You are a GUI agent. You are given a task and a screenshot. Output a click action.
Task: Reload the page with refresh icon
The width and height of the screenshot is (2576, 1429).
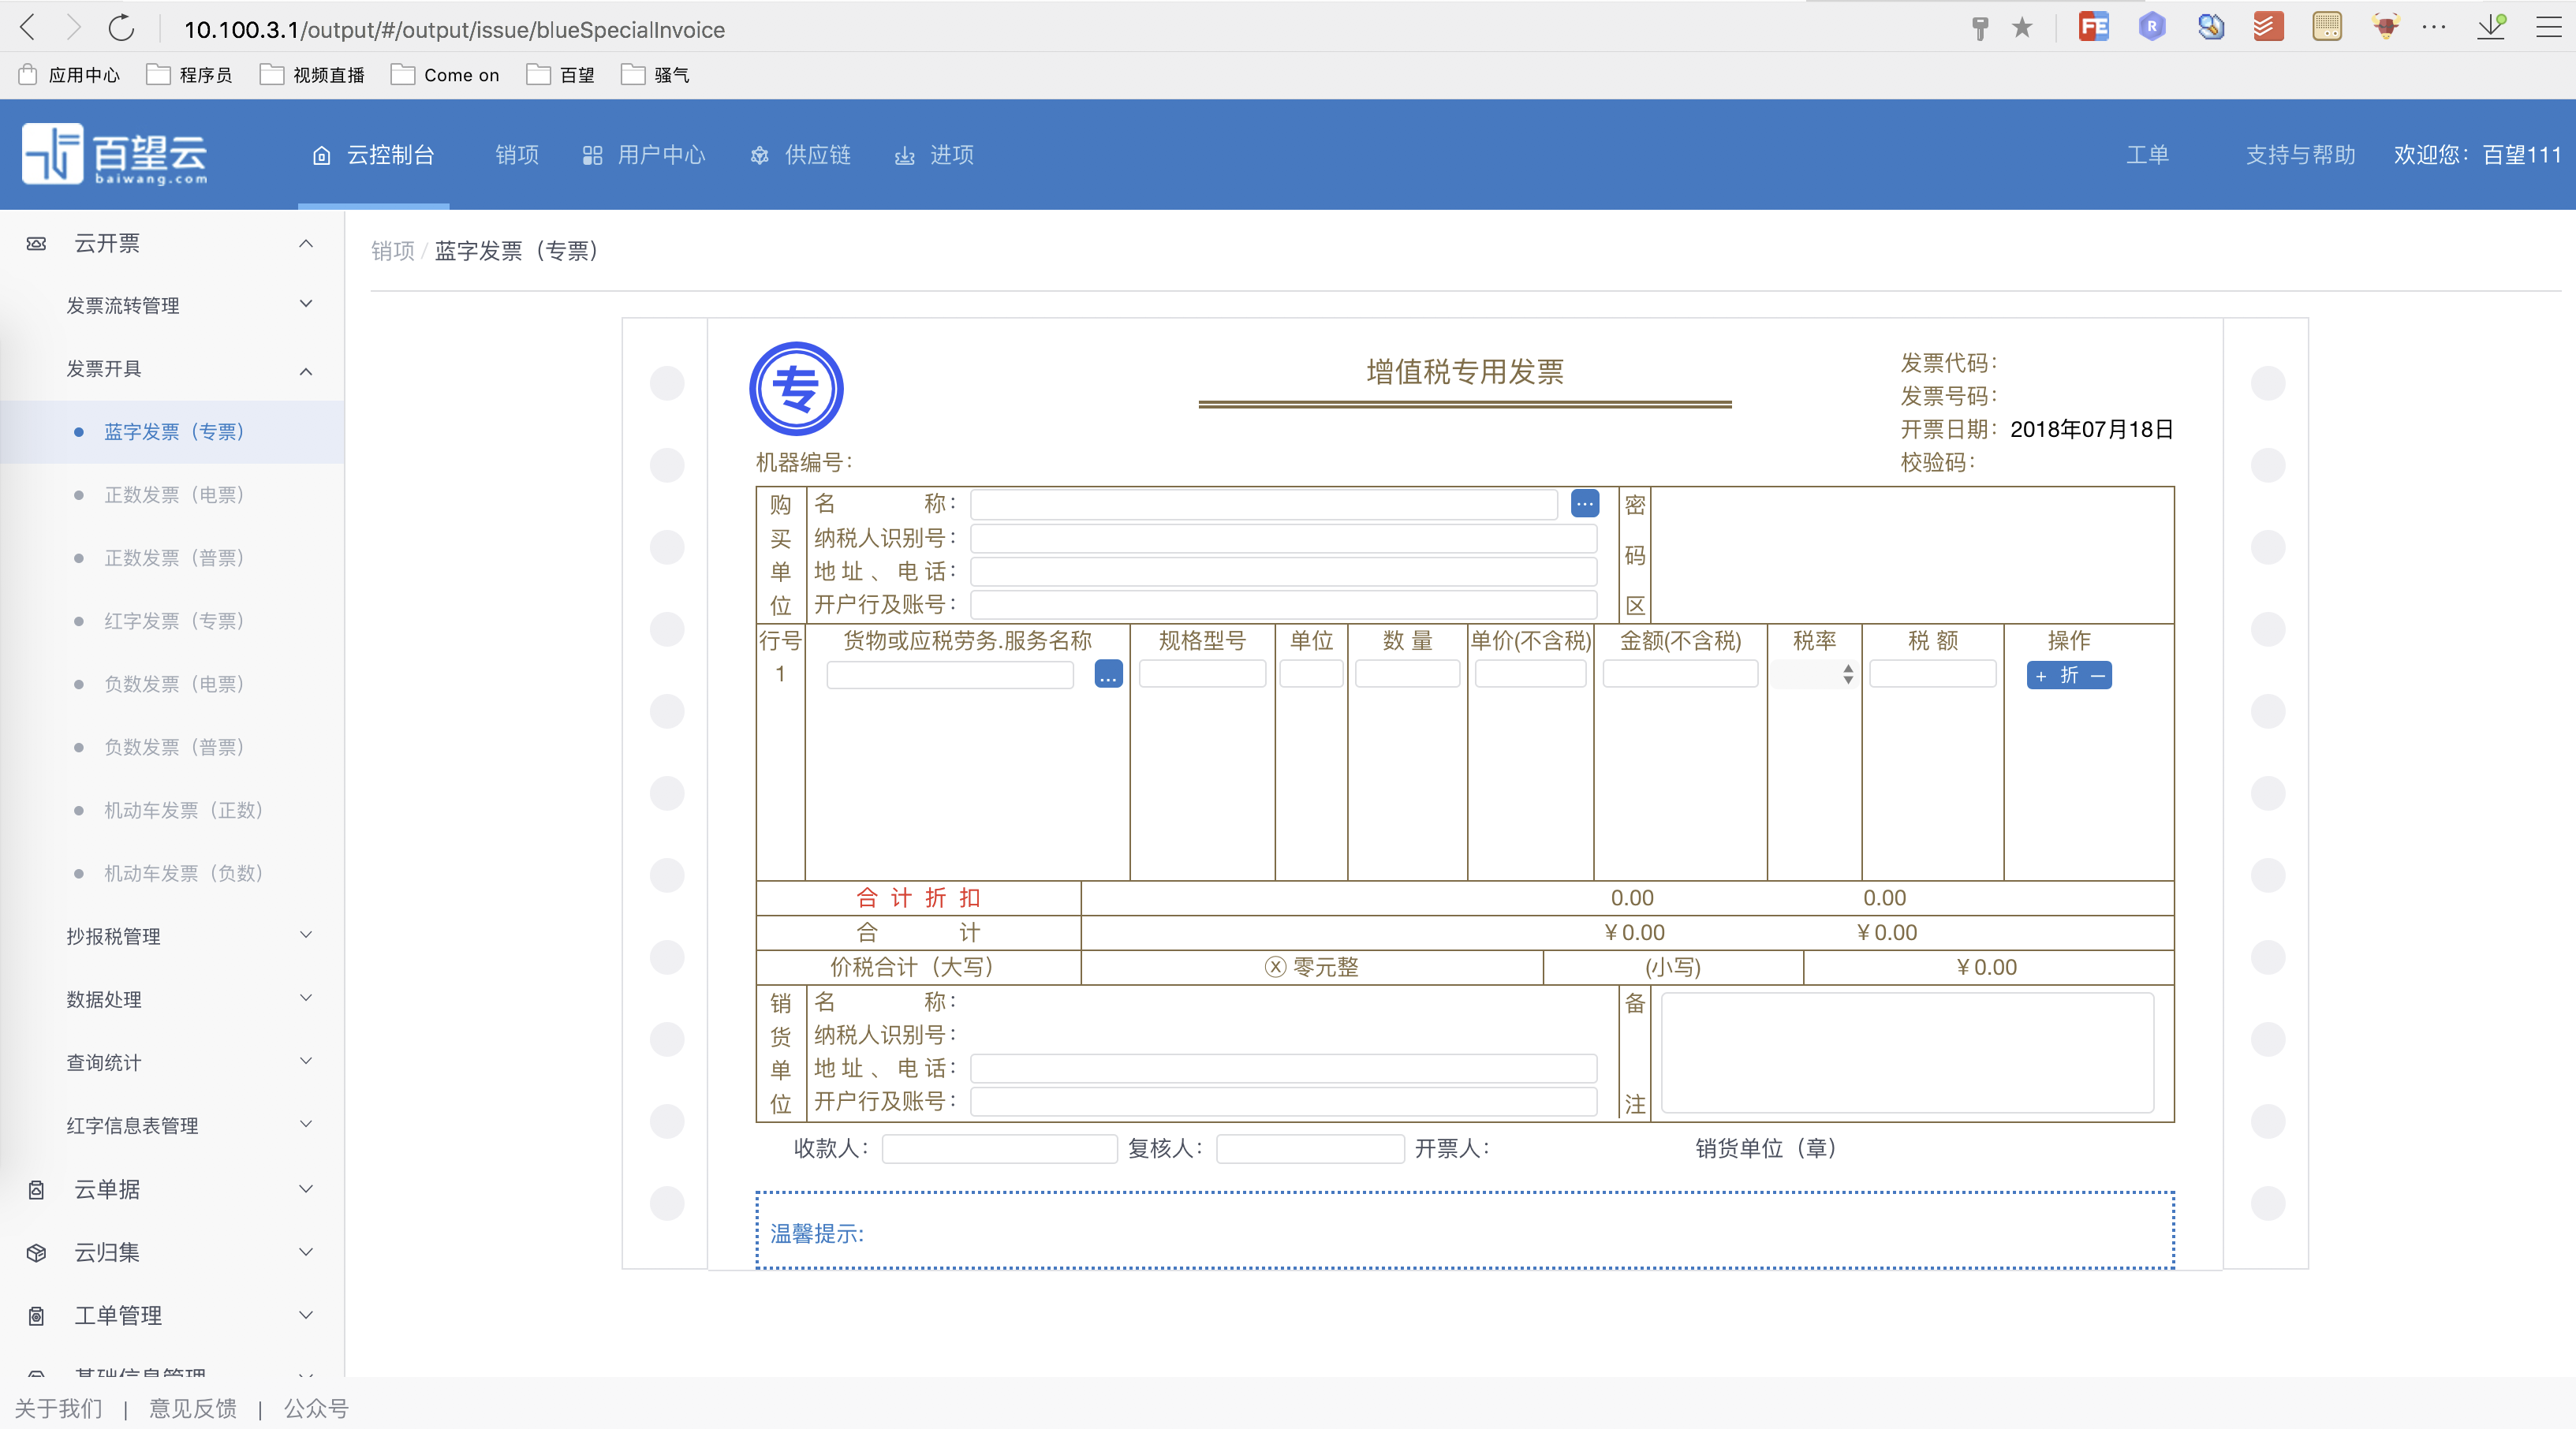coord(121,28)
